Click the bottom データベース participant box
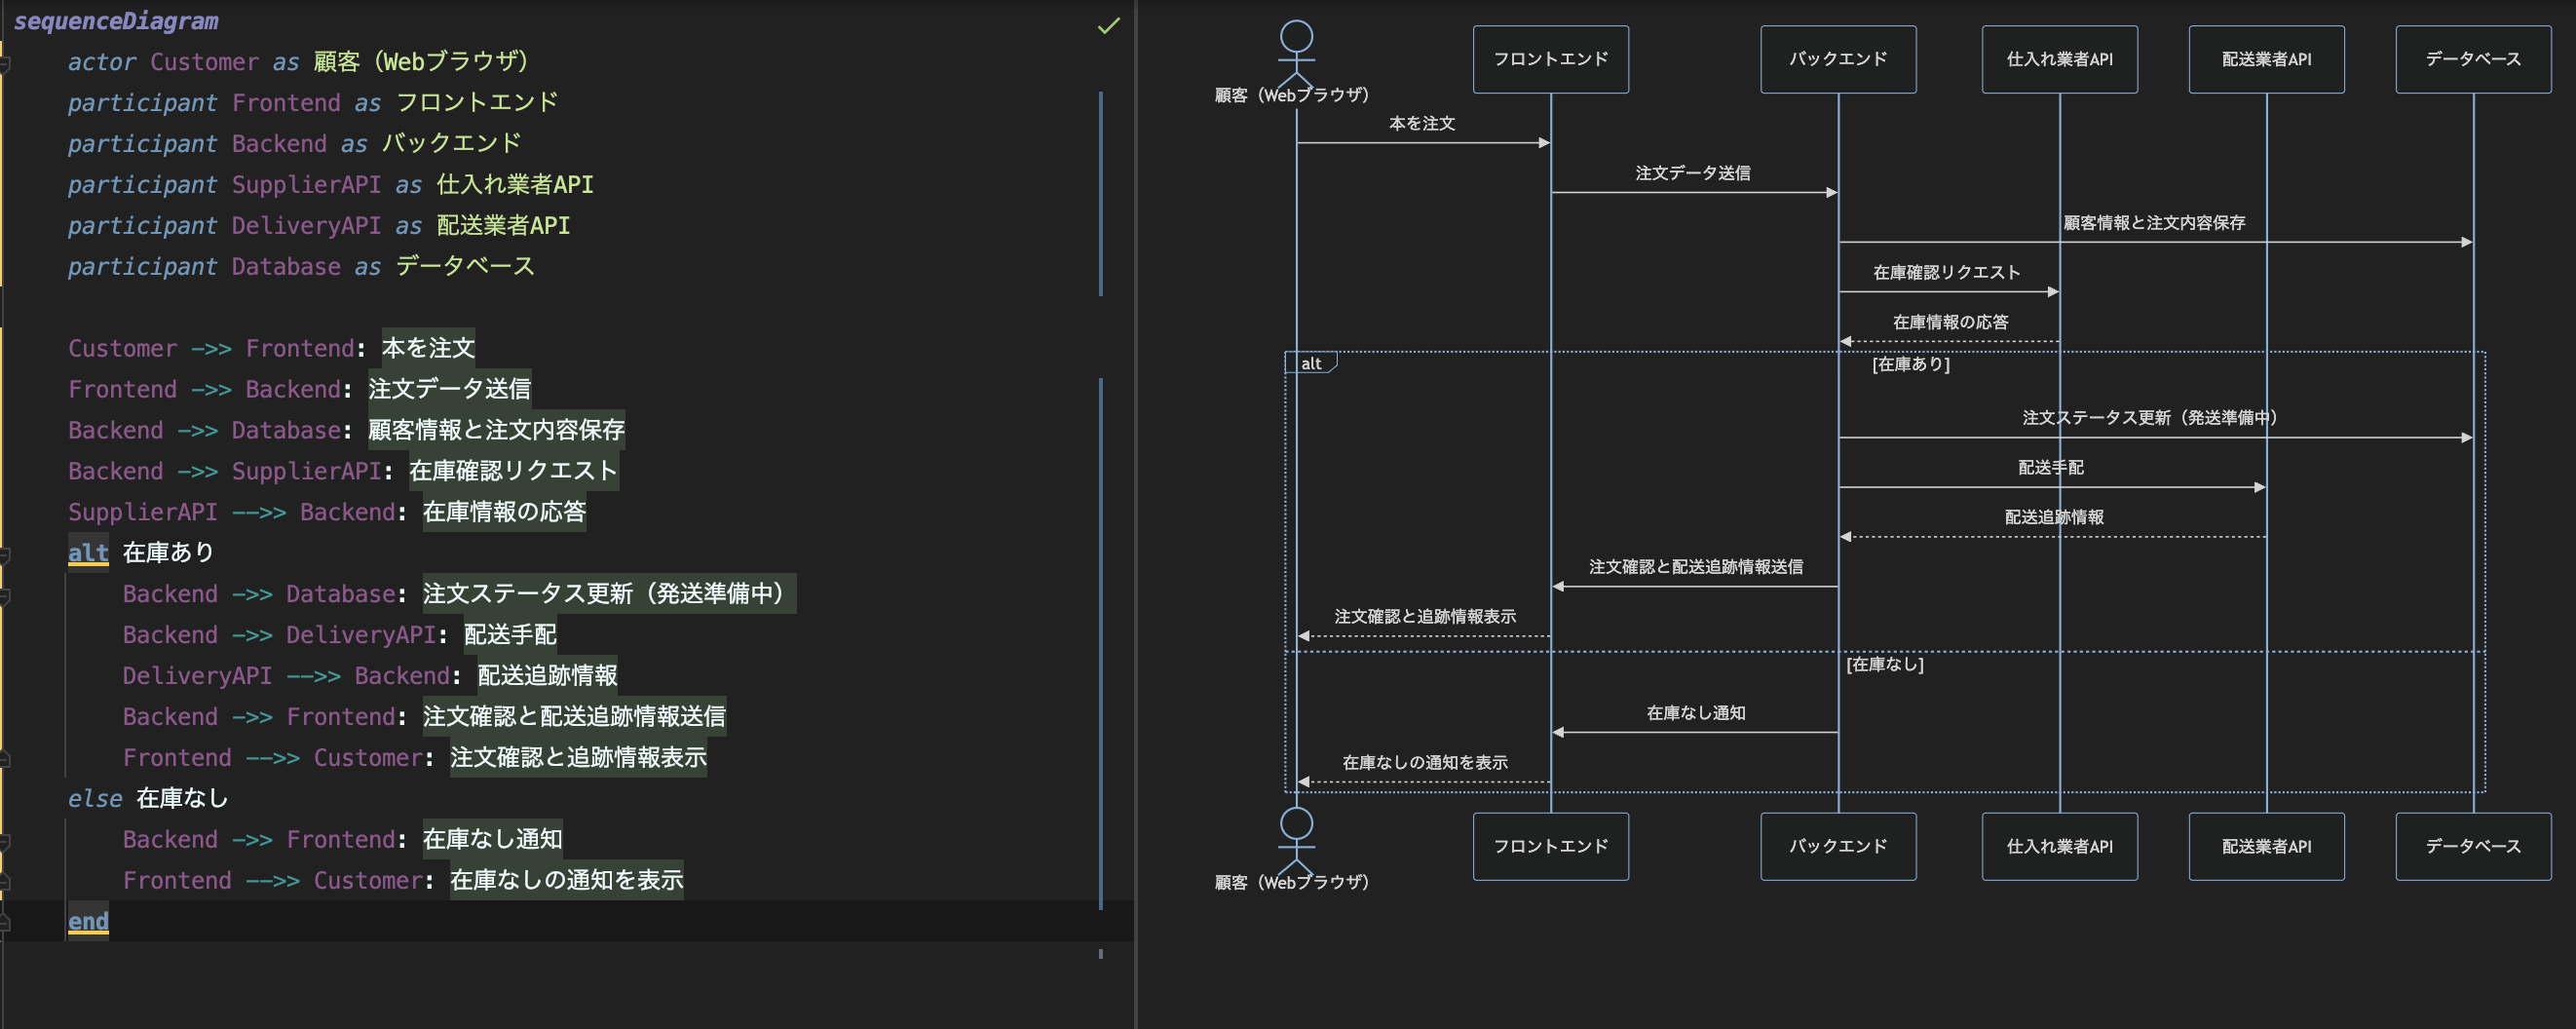Screen dimensions: 2576x1029 click(2472, 846)
